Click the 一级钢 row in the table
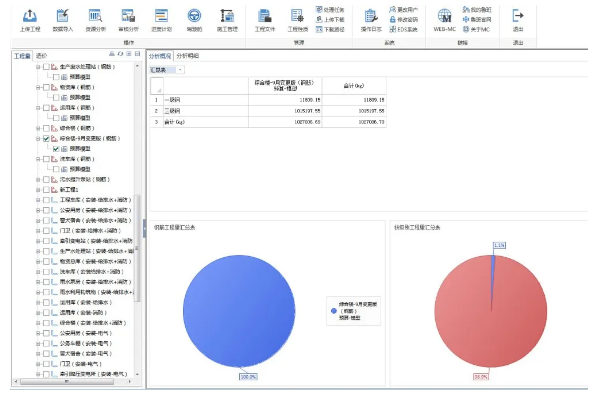The height and width of the screenshot is (401, 602). tap(268, 100)
